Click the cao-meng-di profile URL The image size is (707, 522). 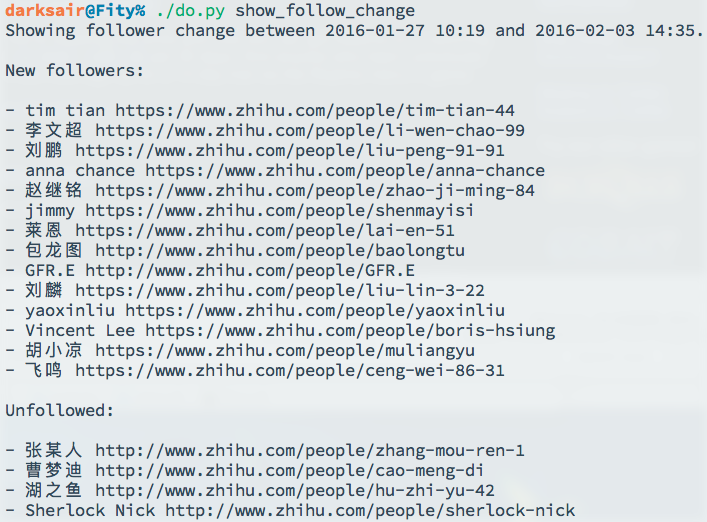[290, 470]
